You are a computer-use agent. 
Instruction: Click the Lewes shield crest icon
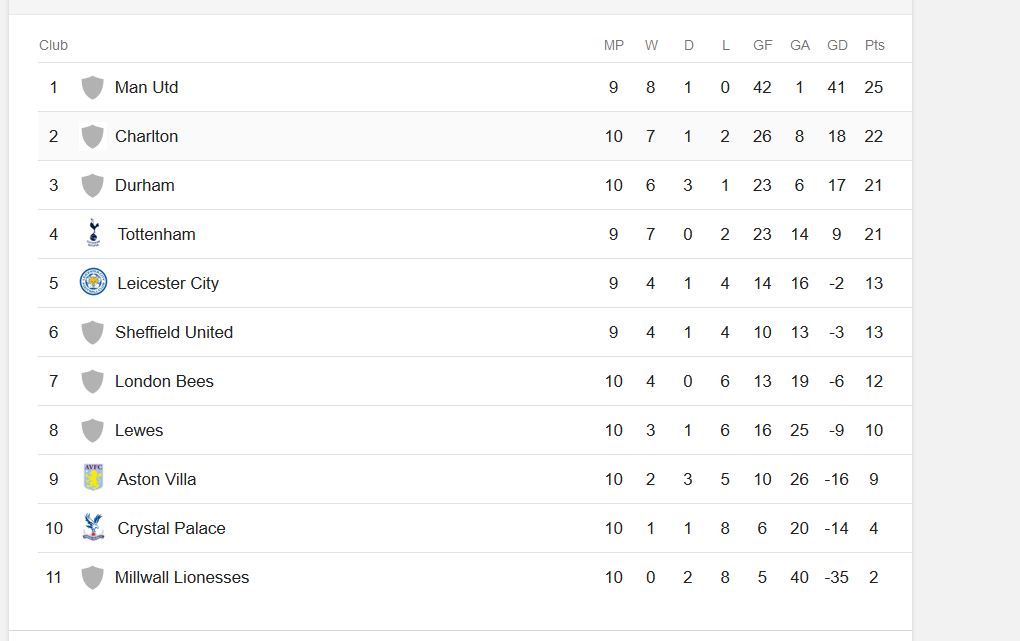coord(92,430)
